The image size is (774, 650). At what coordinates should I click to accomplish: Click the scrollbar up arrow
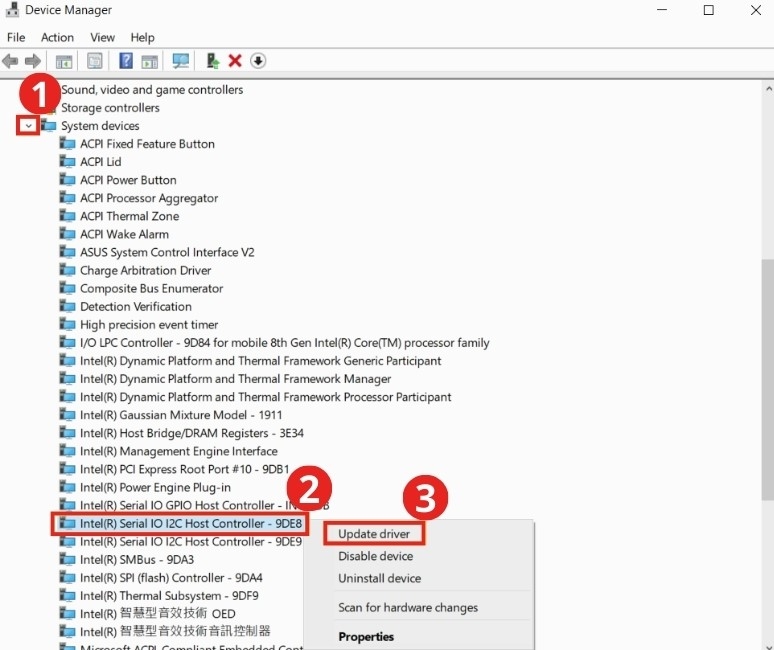pyautogui.click(x=769, y=89)
